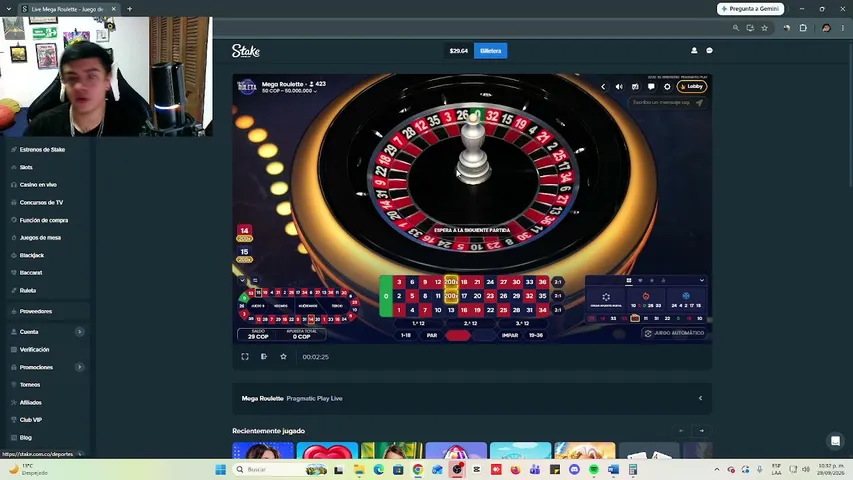Open the game settings gear
Image resolution: width=853 pixels, height=480 pixels.
click(x=667, y=87)
